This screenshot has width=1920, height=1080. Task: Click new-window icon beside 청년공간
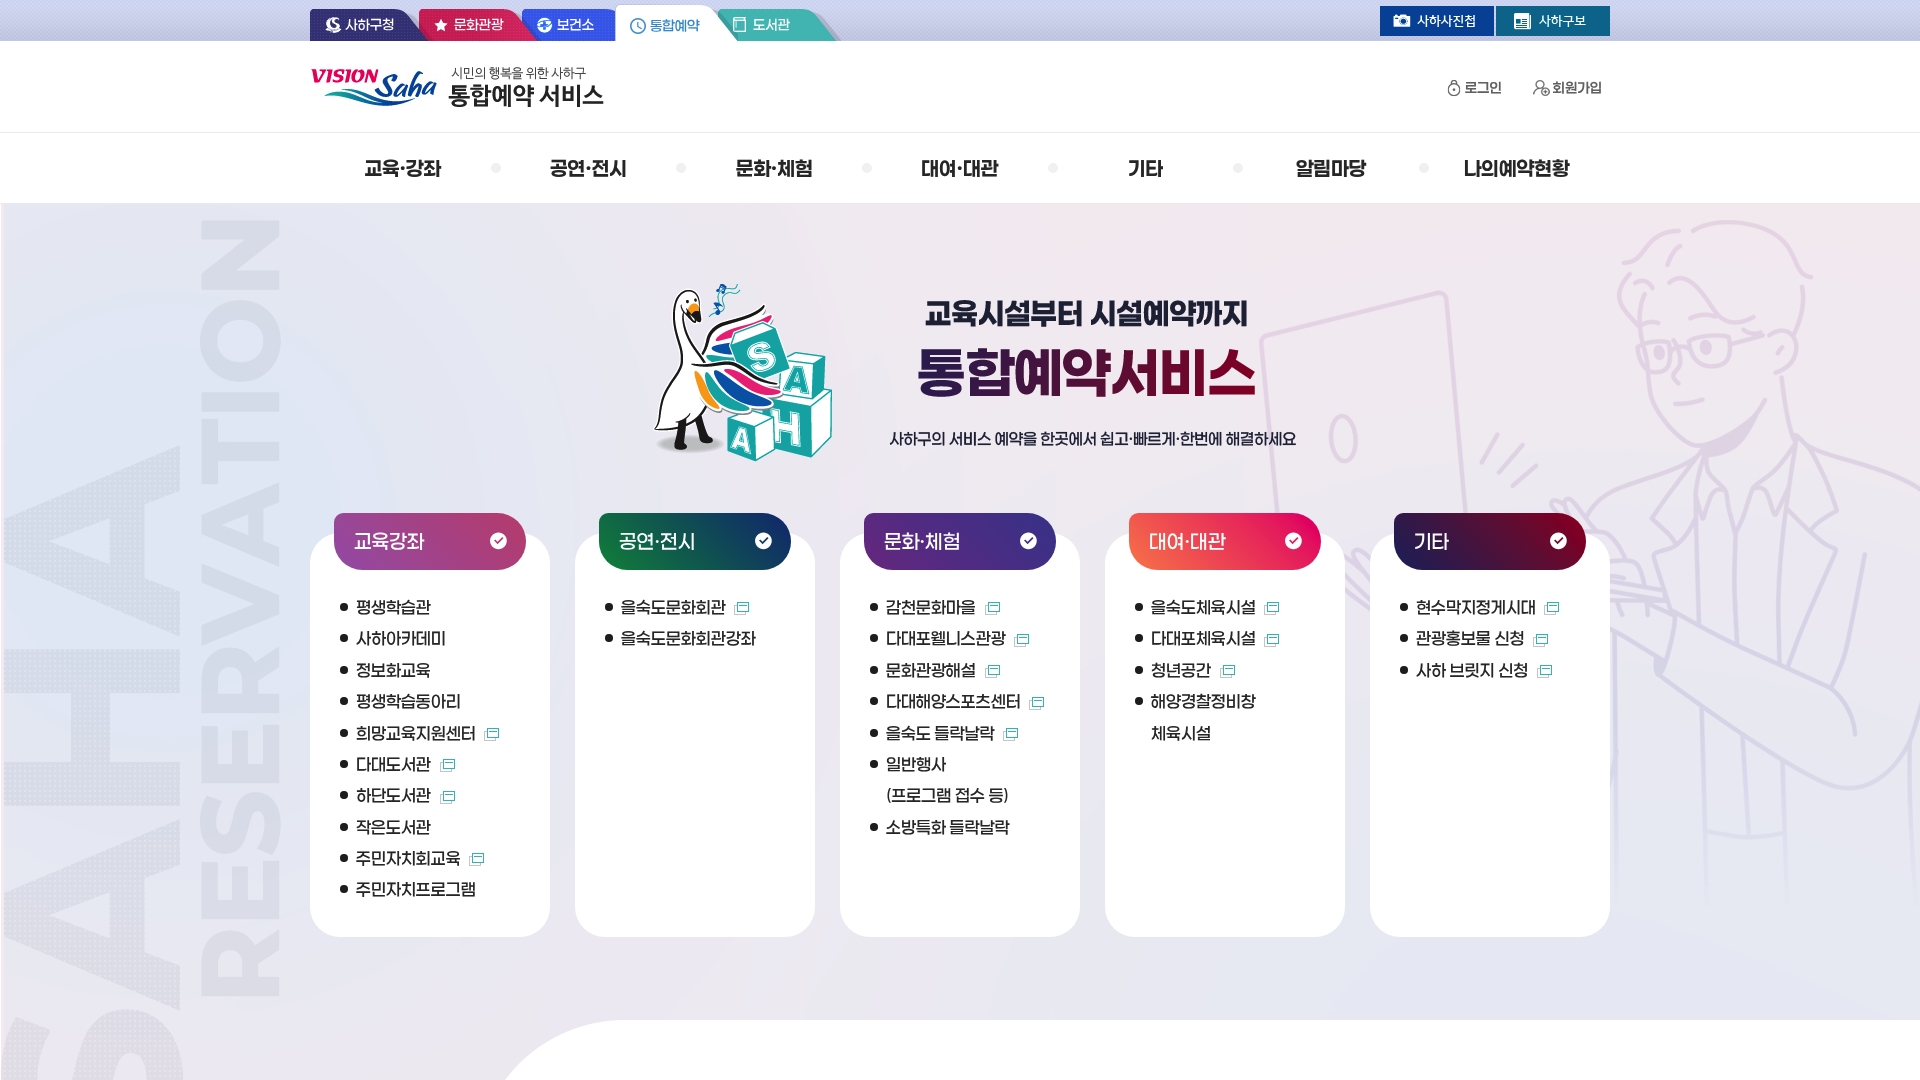click(x=1228, y=671)
